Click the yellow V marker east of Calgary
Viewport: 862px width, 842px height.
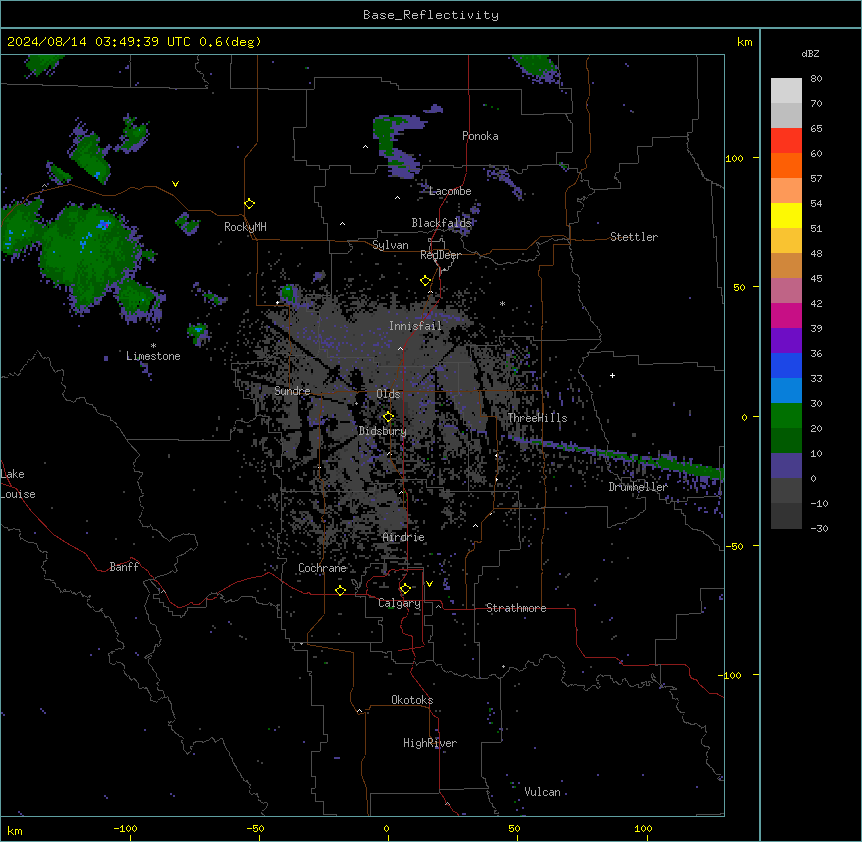(x=429, y=584)
